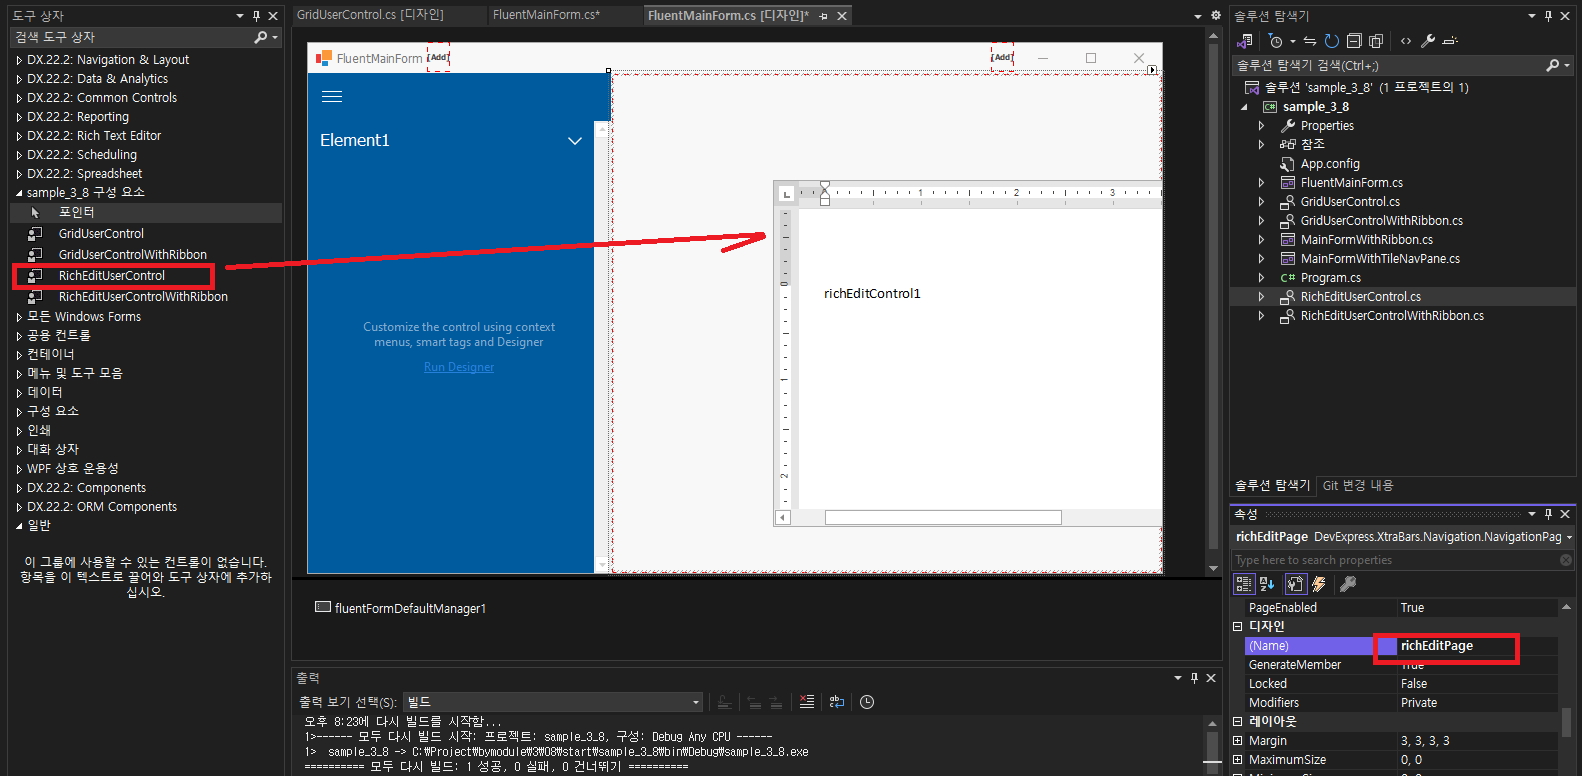
Task: Select the Solution Explorer bottom tab
Action: [1272, 486]
